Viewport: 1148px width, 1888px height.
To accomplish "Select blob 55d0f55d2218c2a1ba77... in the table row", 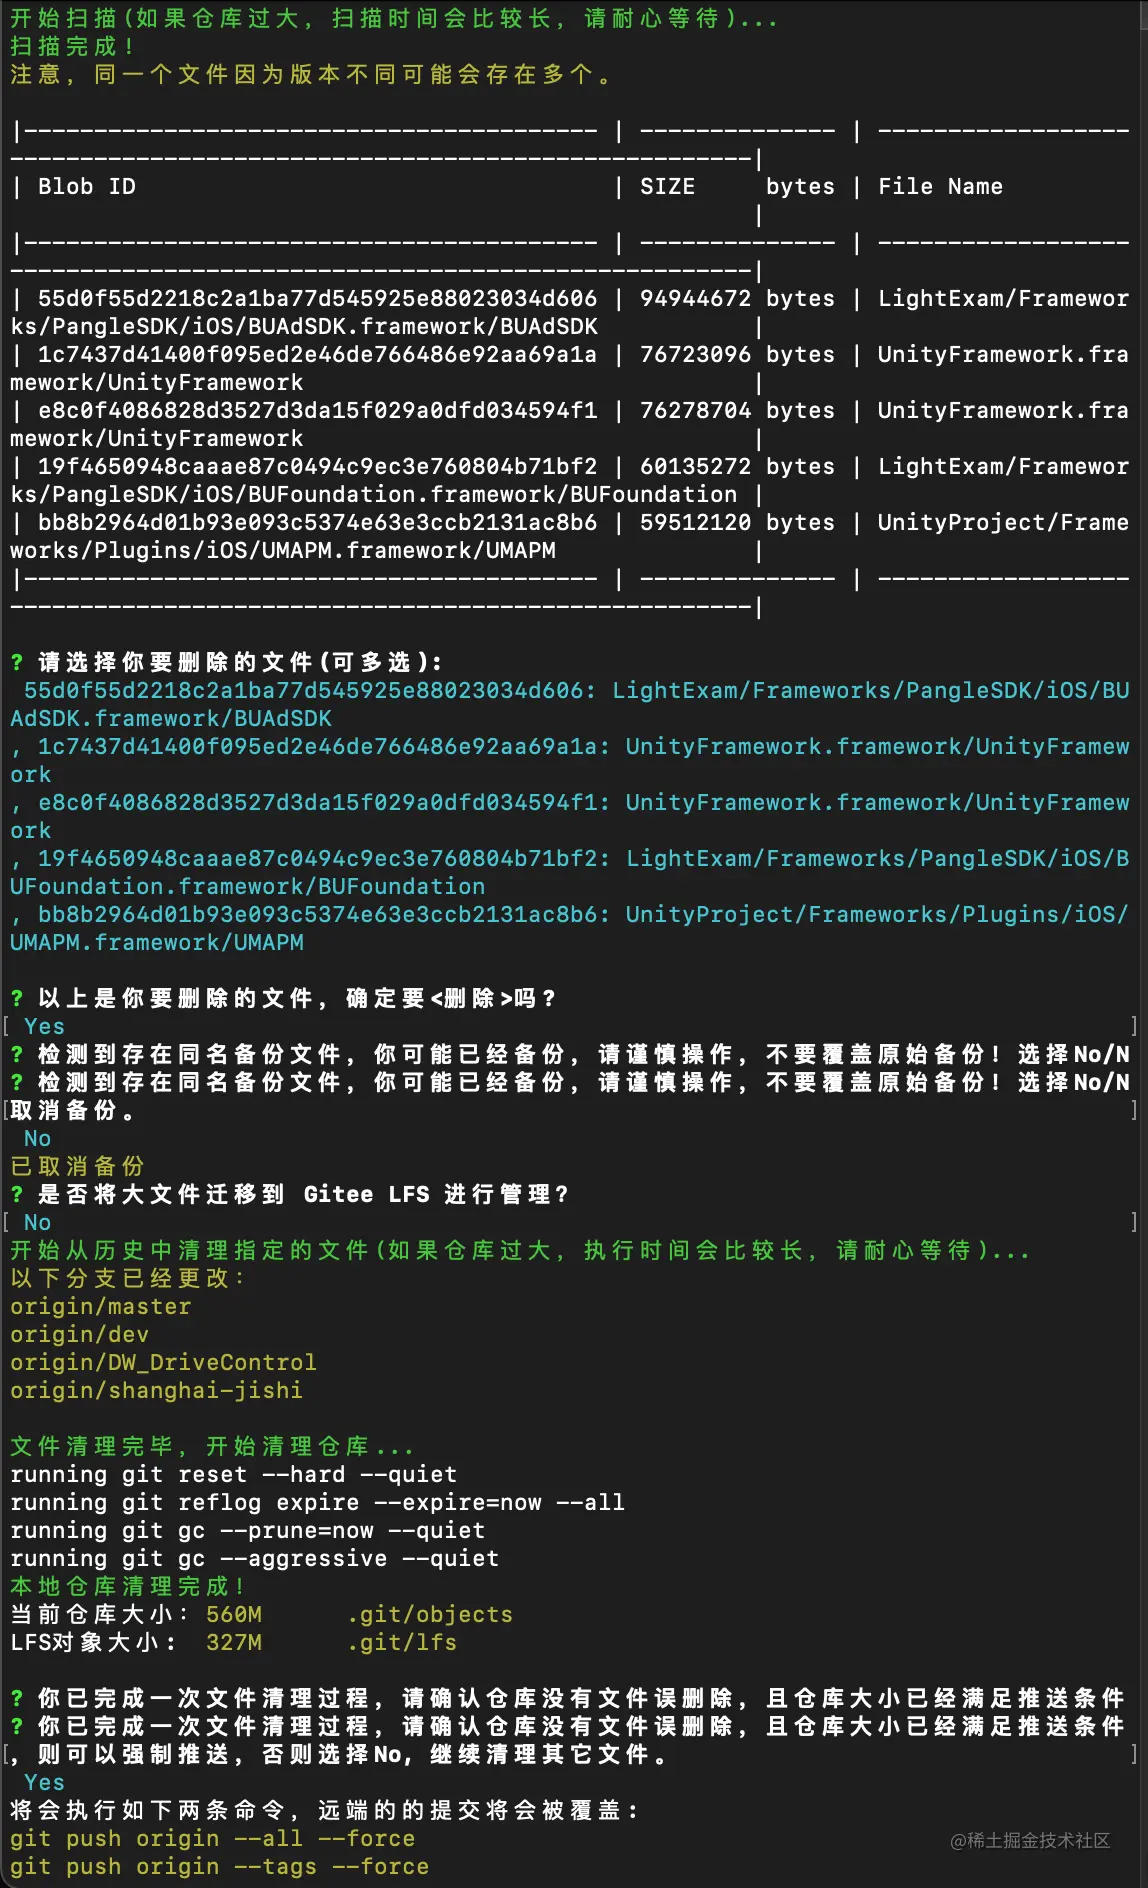I will [x=317, y=298].
